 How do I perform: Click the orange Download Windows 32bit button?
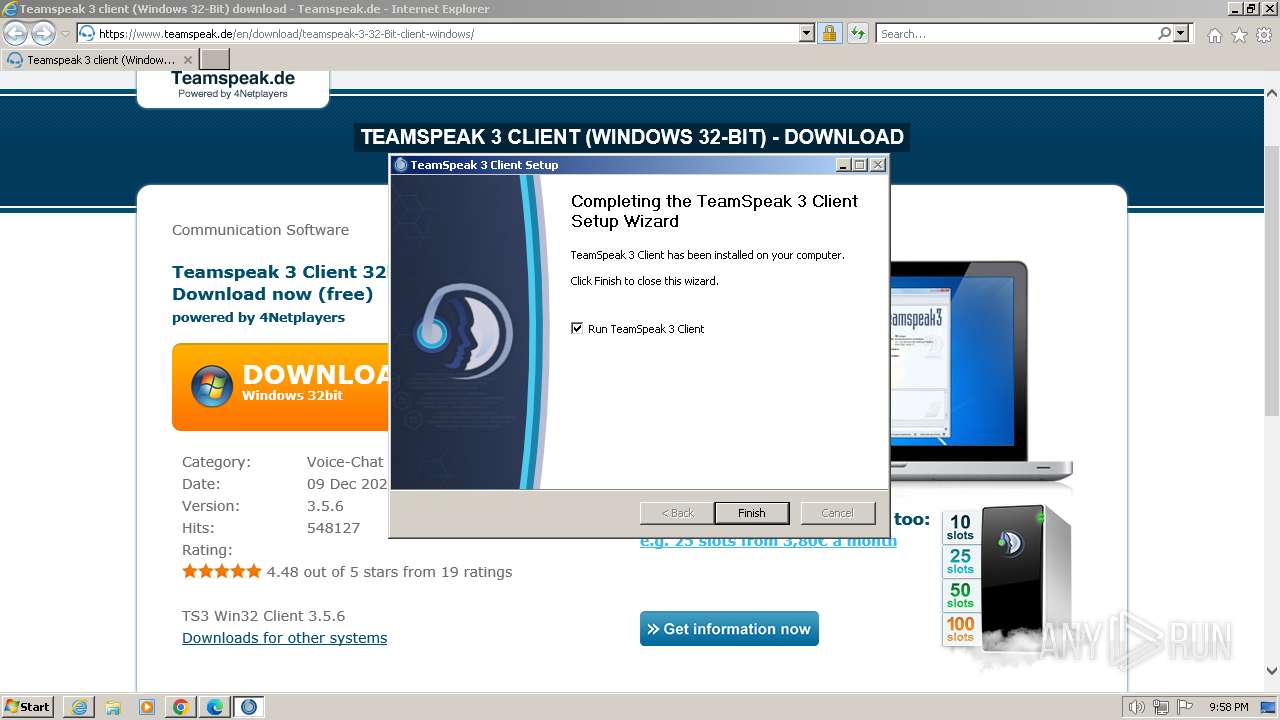pos(280,386)
